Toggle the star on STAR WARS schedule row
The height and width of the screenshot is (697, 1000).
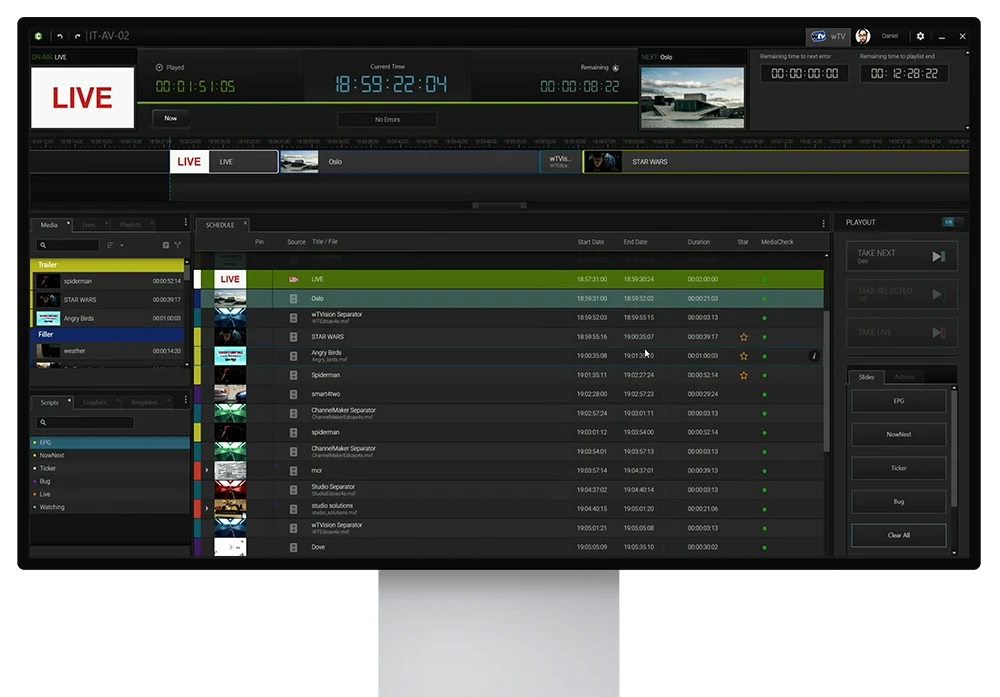tap(744, 337)
